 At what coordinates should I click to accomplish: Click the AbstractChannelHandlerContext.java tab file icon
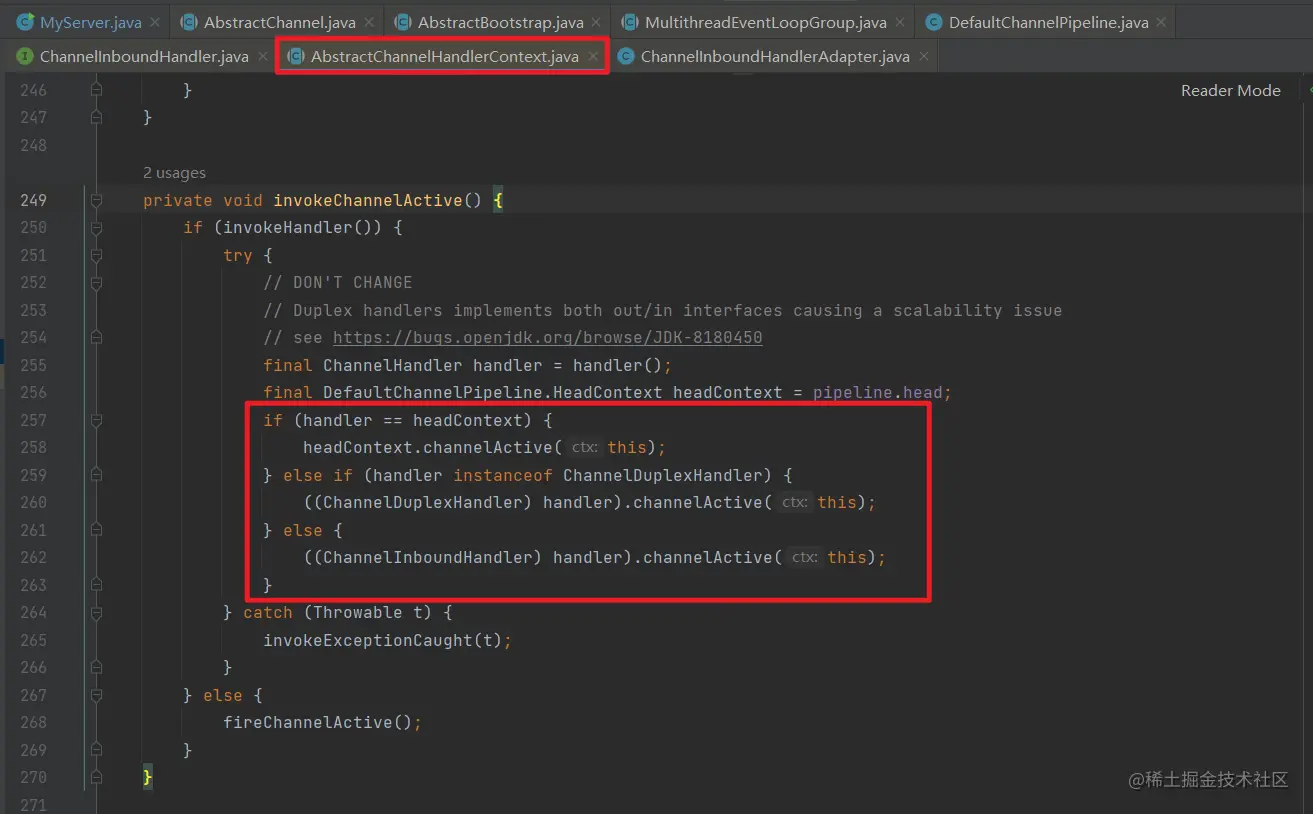pos(296,57)
